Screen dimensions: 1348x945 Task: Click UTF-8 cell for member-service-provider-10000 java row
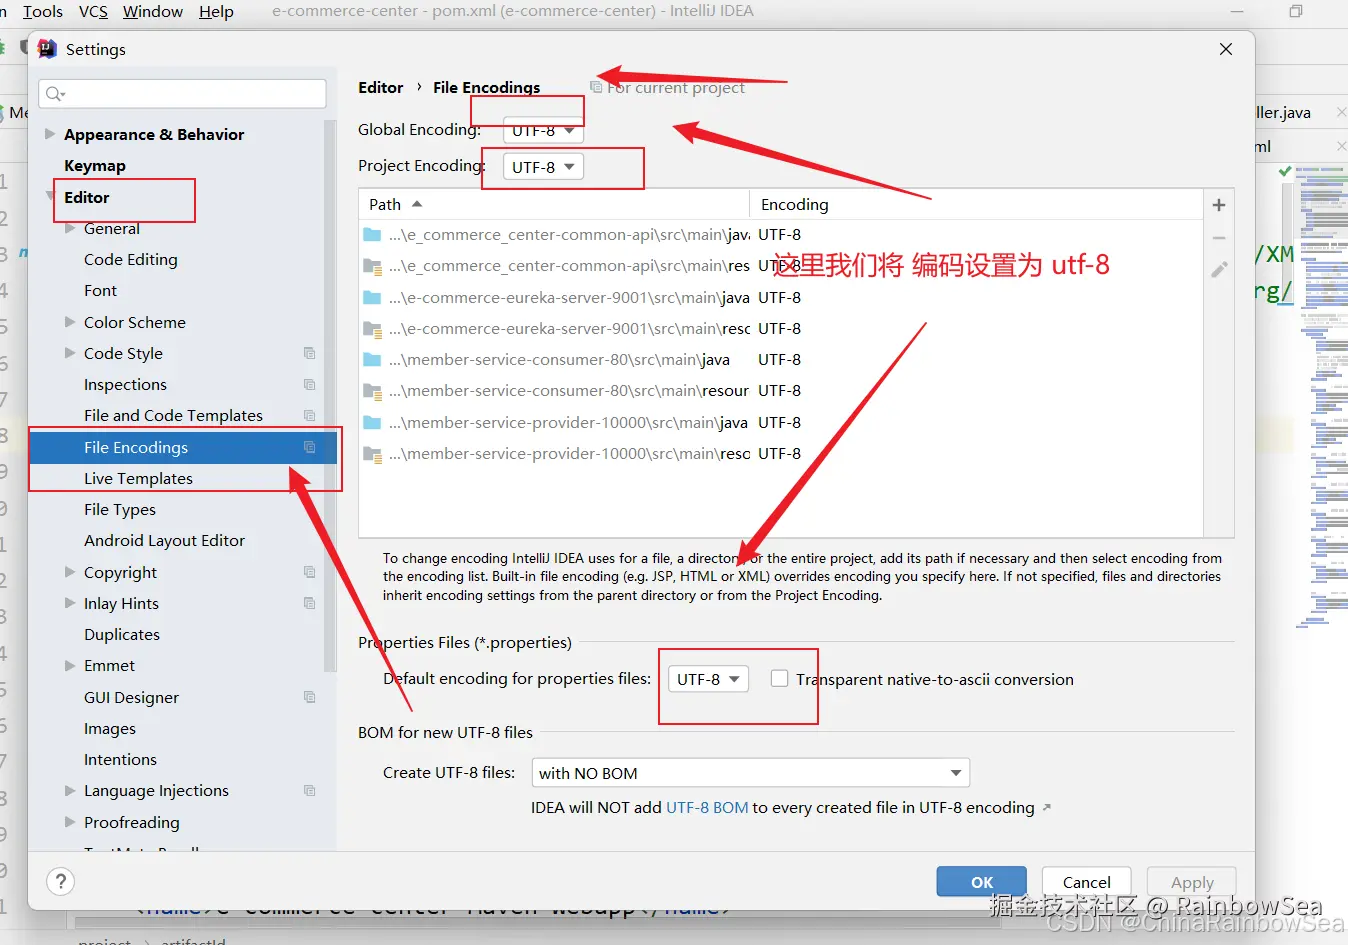tap(779, 422)
